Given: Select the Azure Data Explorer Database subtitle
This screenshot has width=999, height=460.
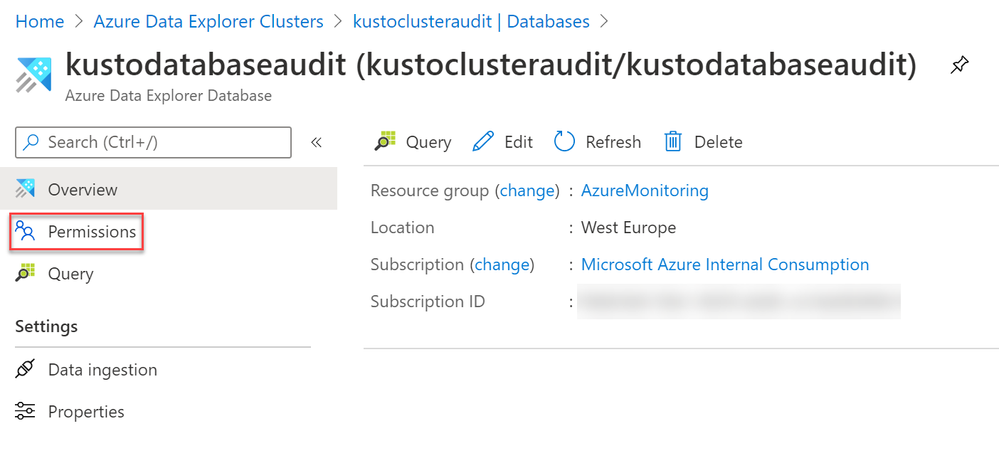Looking at the screenshot, I should click(x=168, y=96).
